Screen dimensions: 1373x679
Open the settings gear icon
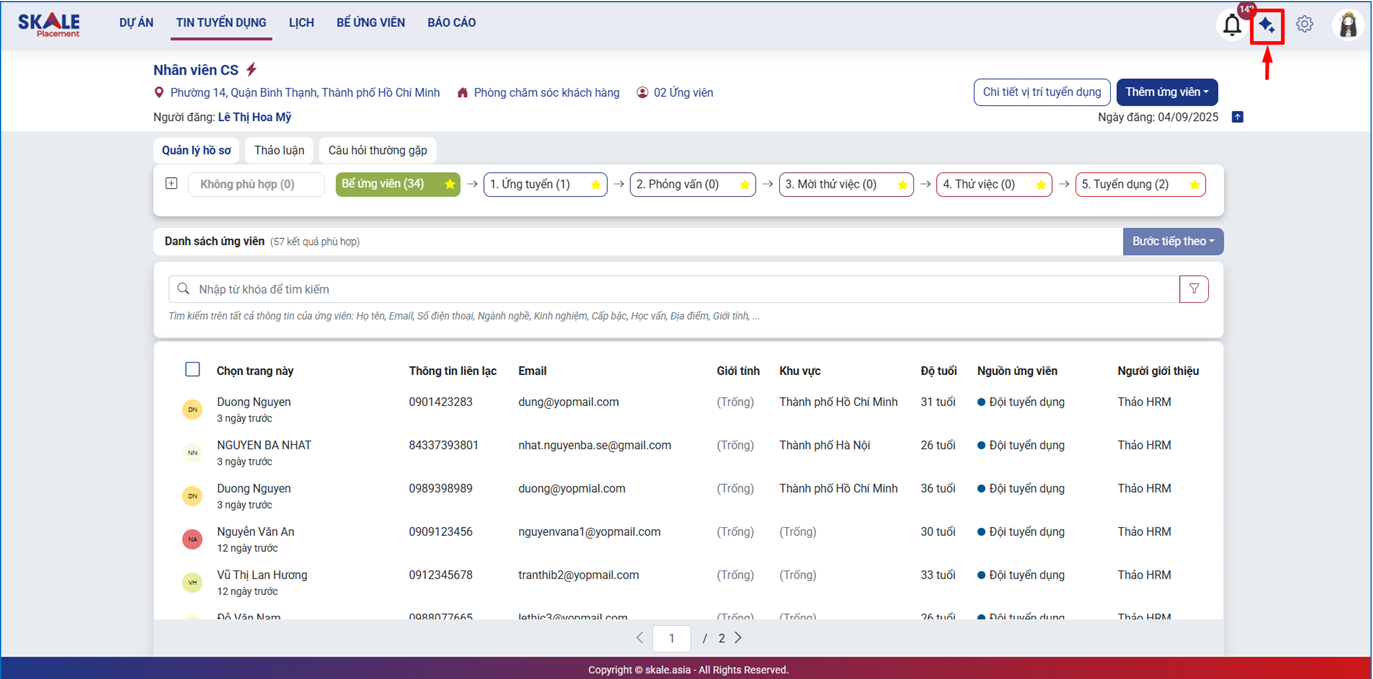tap(1305, 24)
